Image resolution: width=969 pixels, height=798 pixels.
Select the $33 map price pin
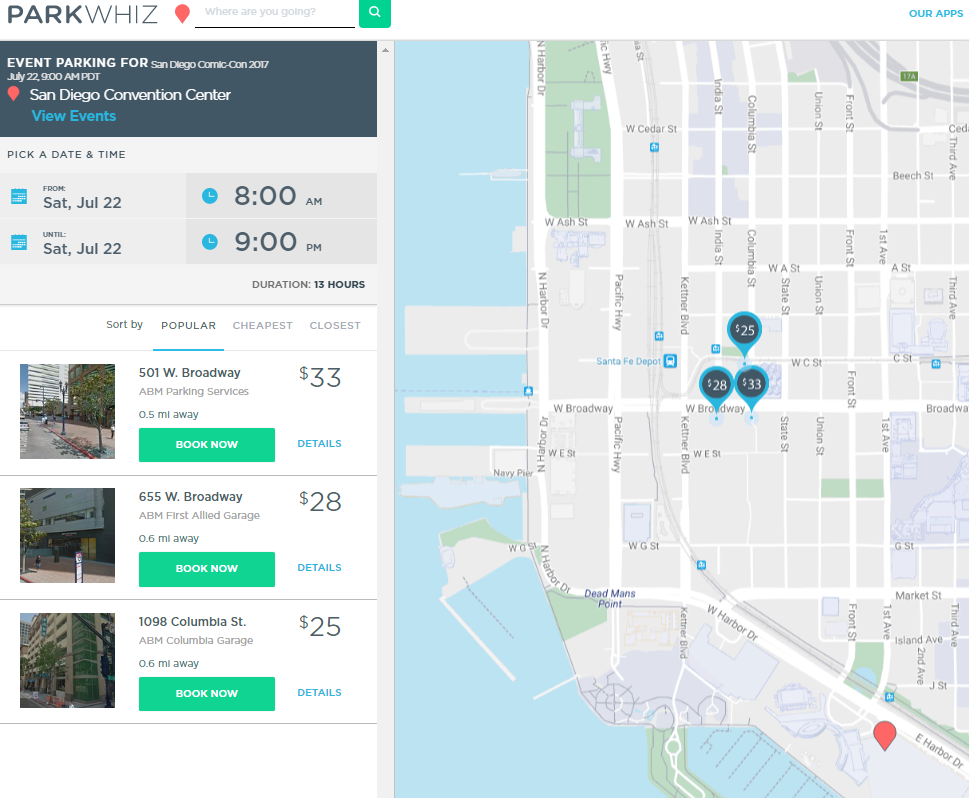(751, 384)
